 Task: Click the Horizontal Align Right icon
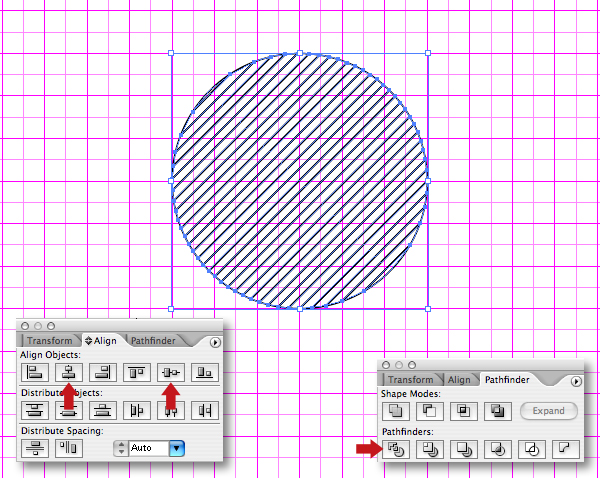pos(103,372)
